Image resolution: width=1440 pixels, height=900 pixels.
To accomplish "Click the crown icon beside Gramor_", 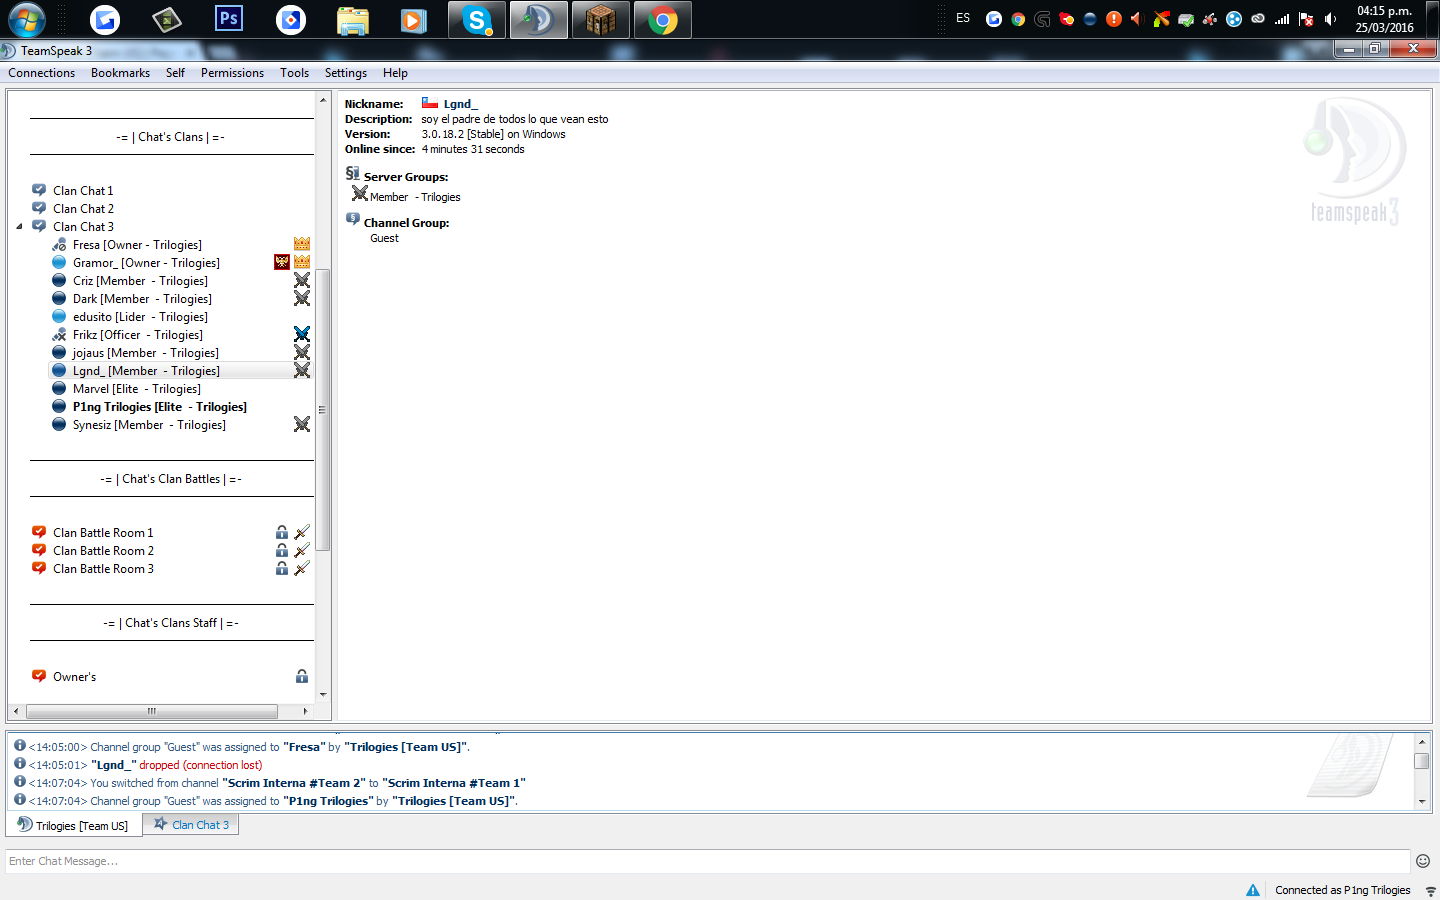I will coord(302,262).
